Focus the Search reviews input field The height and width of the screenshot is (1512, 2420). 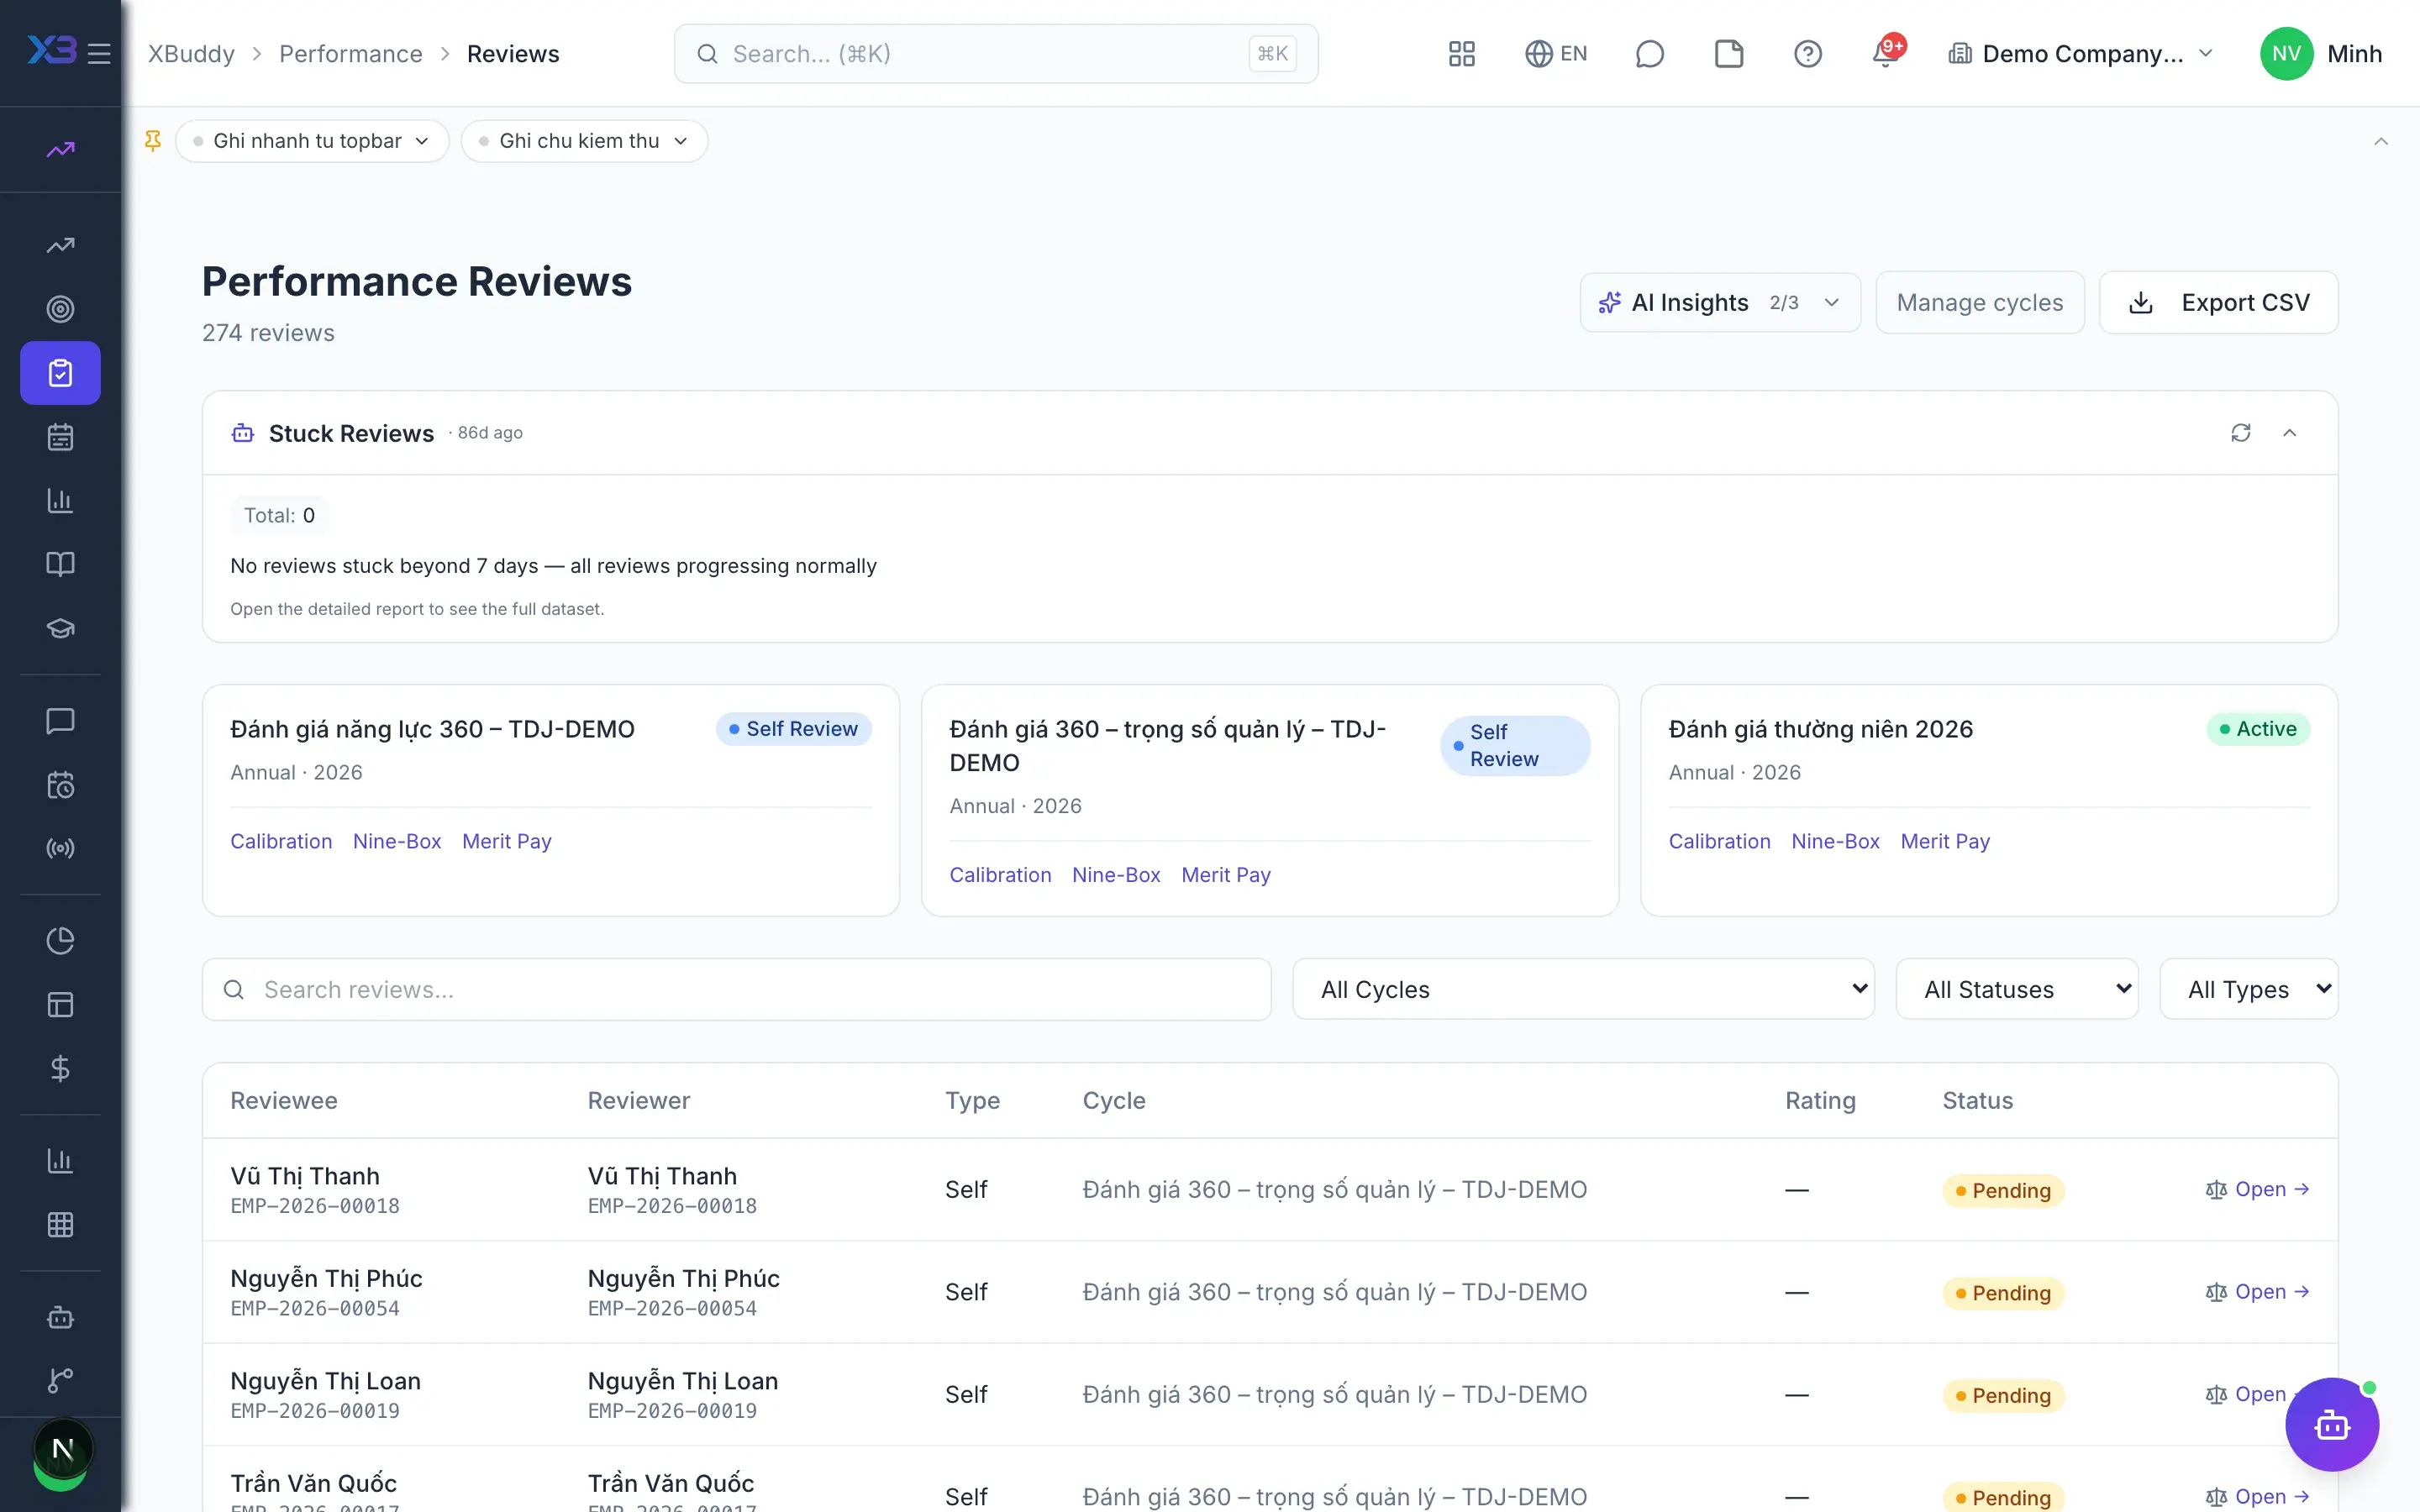(x=736, y=989)
